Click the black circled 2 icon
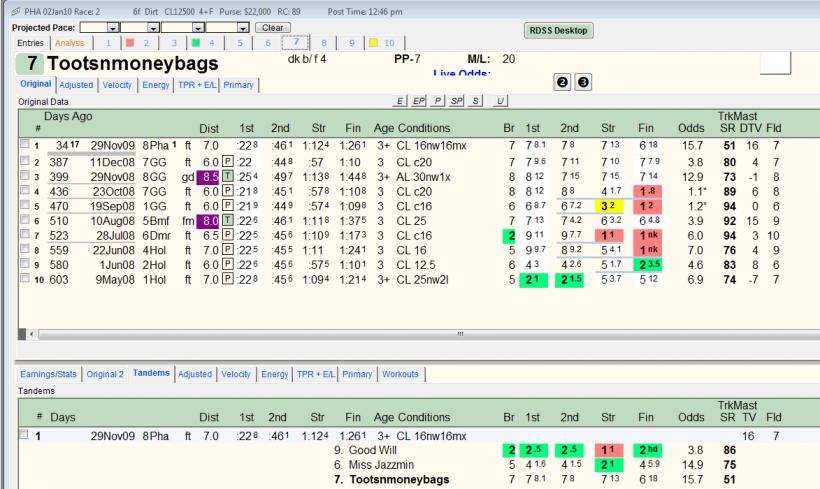 coord(562,82)
